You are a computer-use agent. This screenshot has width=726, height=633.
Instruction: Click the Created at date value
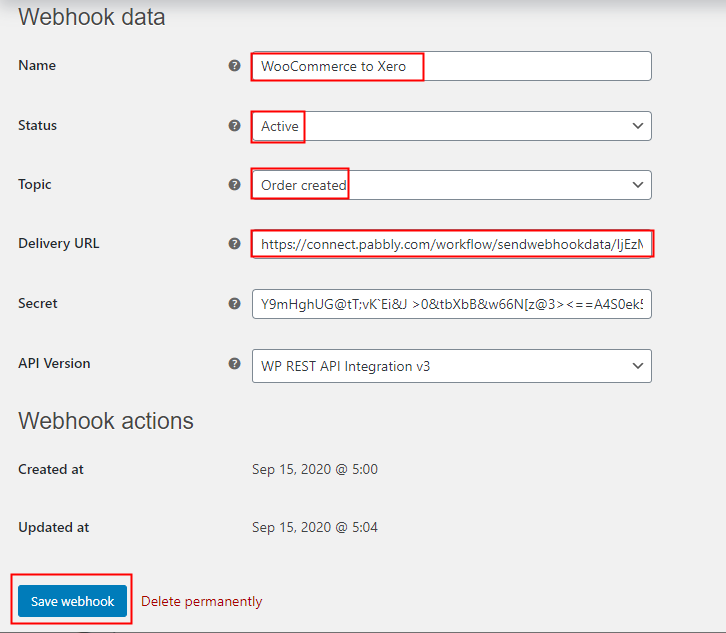coord(315,469)
